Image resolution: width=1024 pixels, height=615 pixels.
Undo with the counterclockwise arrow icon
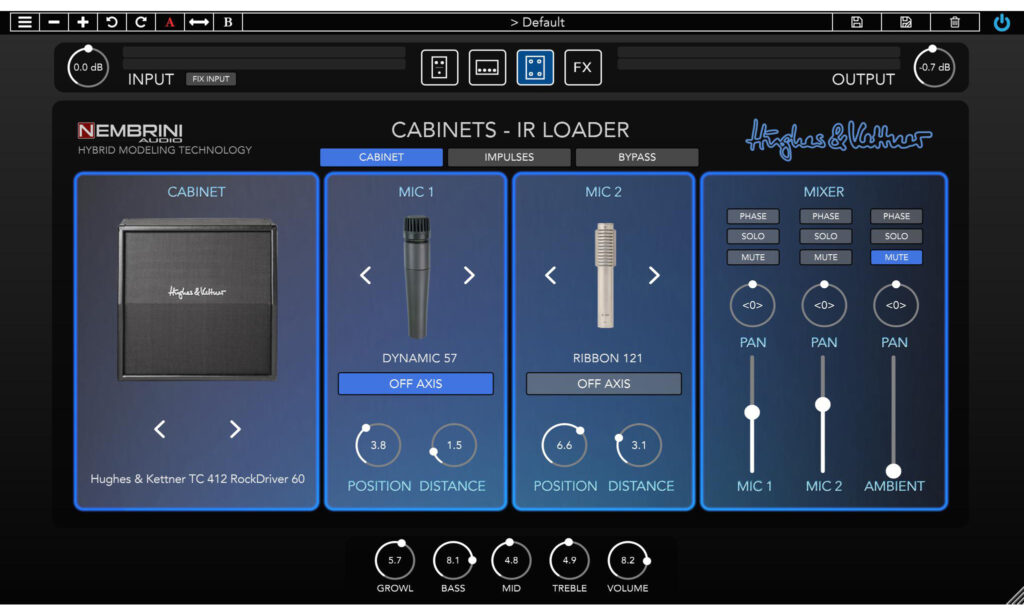click(x=112, y=22)
